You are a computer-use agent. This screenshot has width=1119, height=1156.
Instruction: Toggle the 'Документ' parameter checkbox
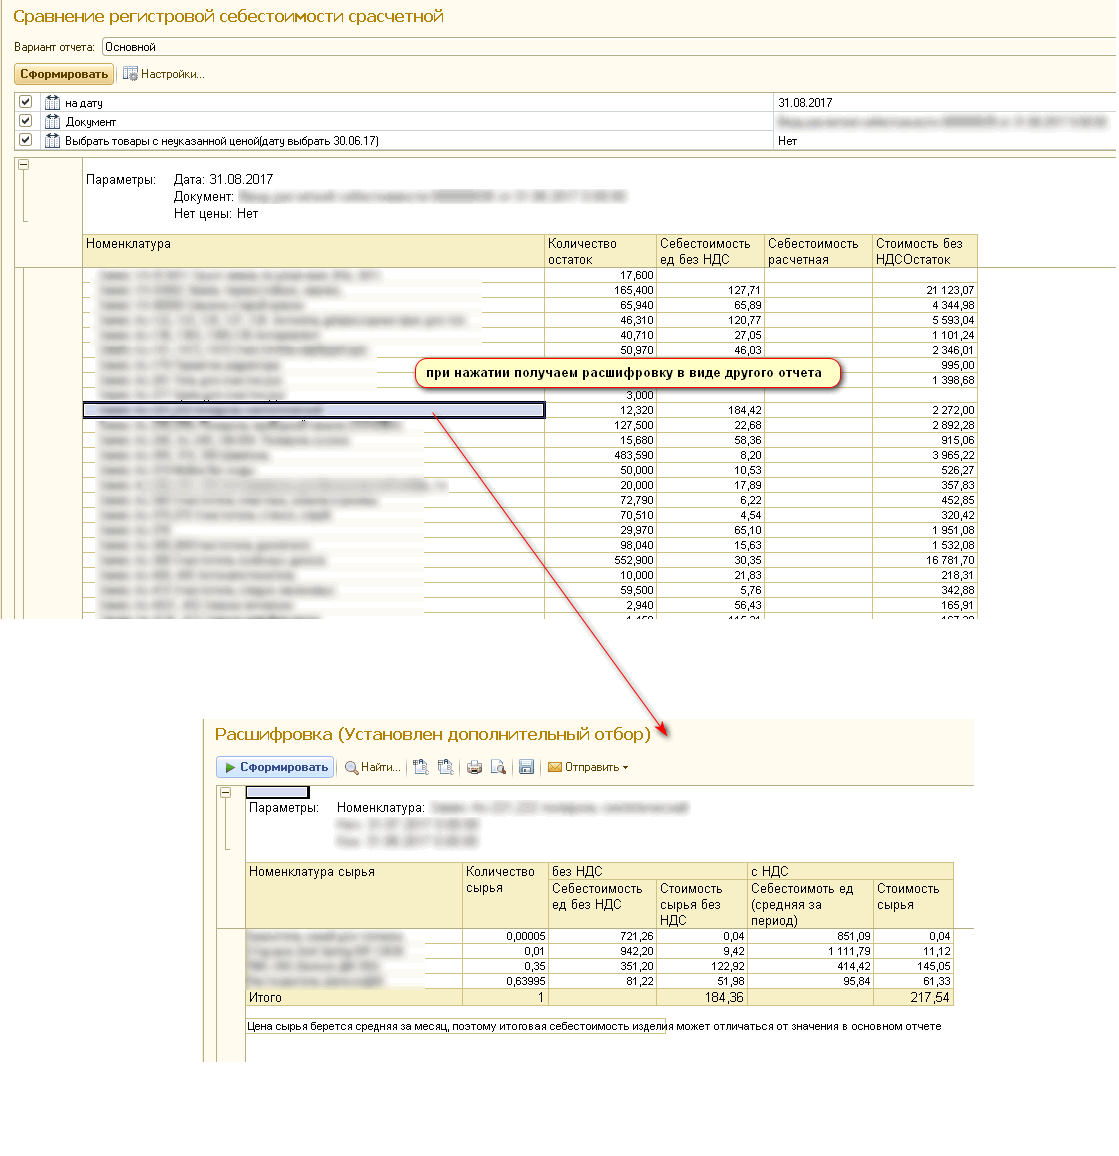[26, 121]
